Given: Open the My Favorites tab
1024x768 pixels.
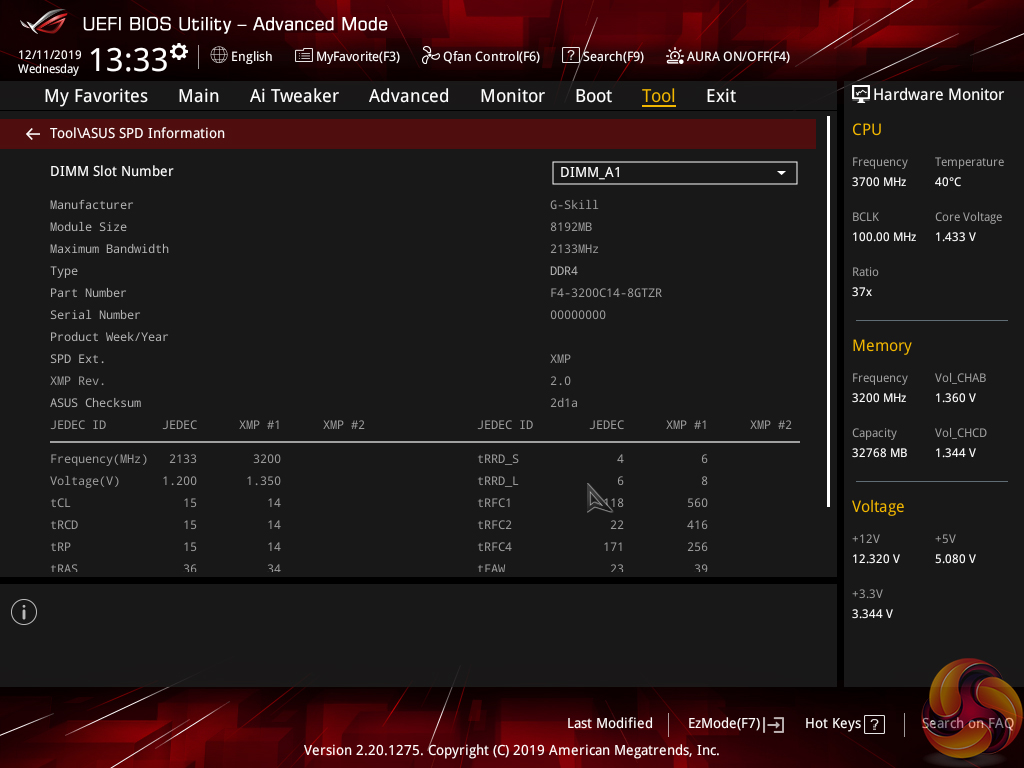Looking at the screenshot, I should [x=96, y=96].
